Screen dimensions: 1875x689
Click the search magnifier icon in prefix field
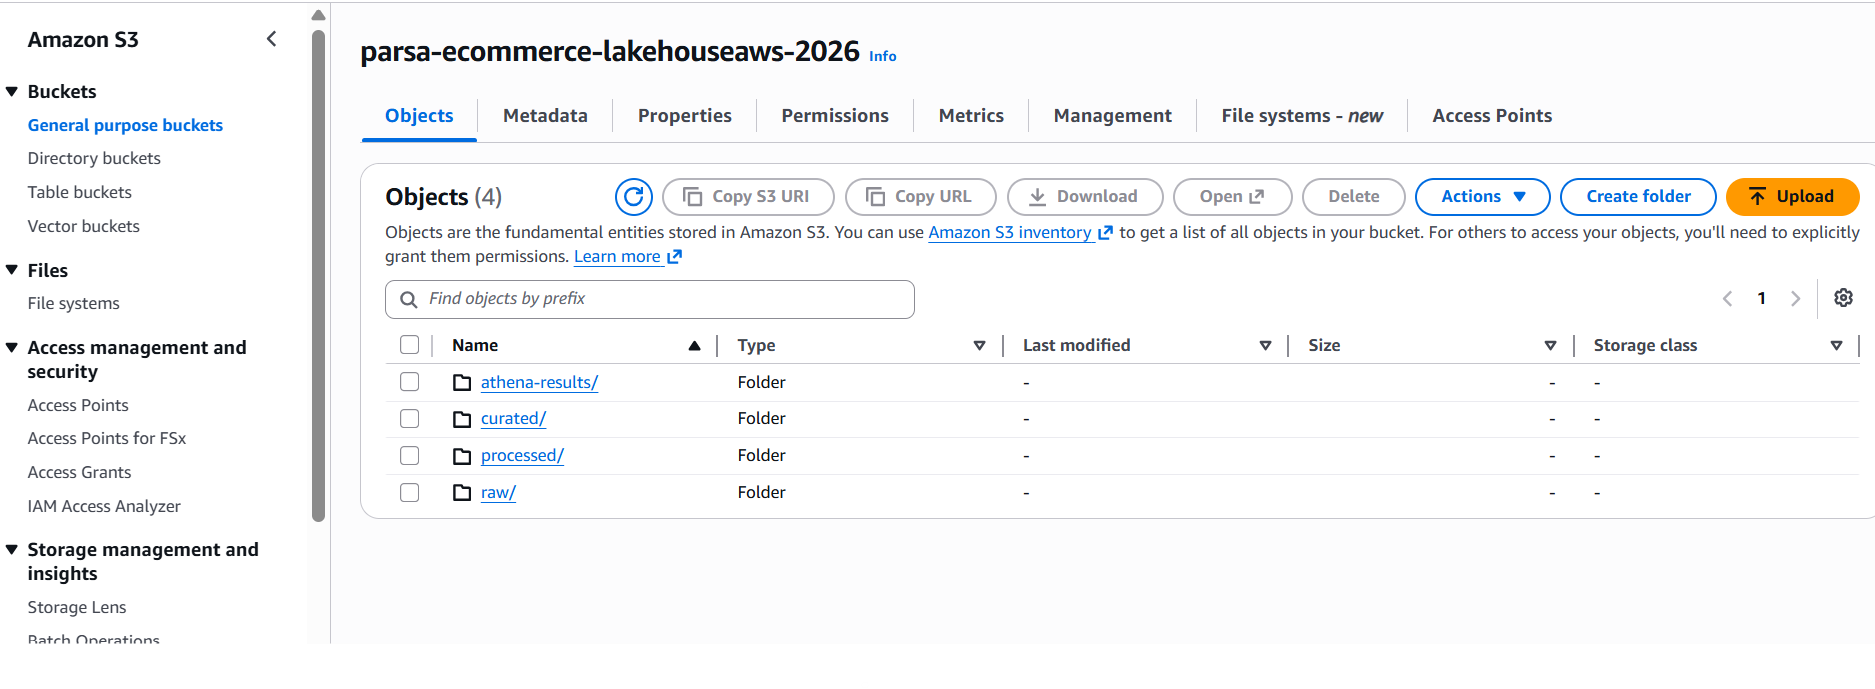pyautogui.click(x=408, y=299)
